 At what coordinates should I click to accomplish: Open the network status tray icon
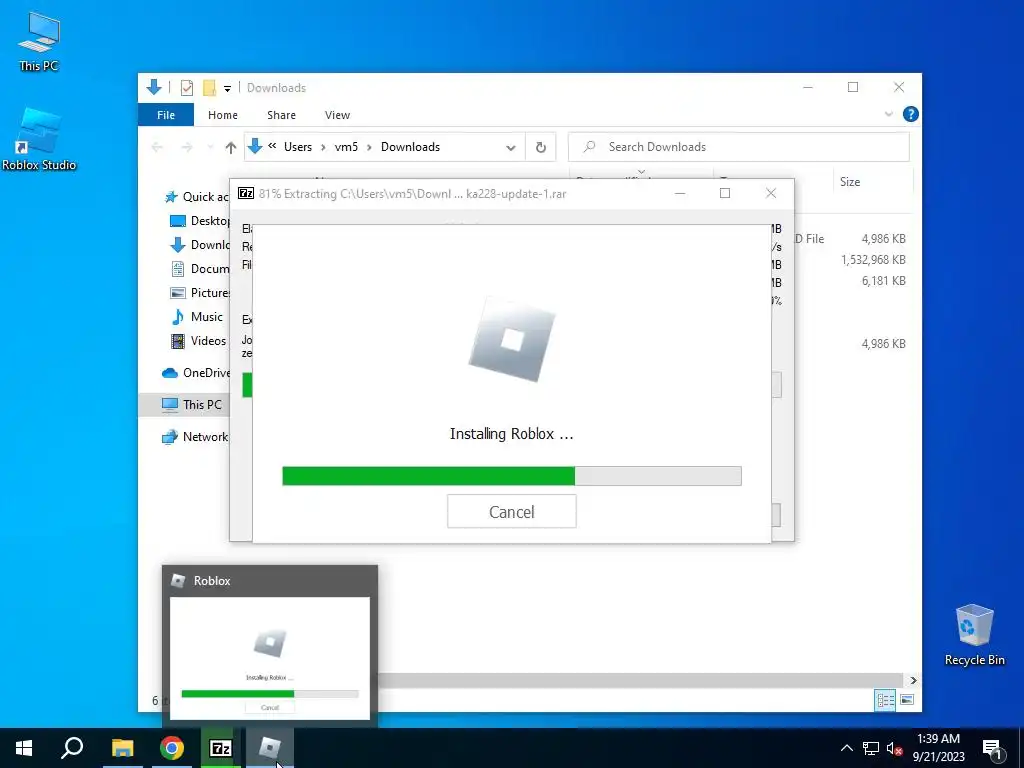tap(871, 748)
